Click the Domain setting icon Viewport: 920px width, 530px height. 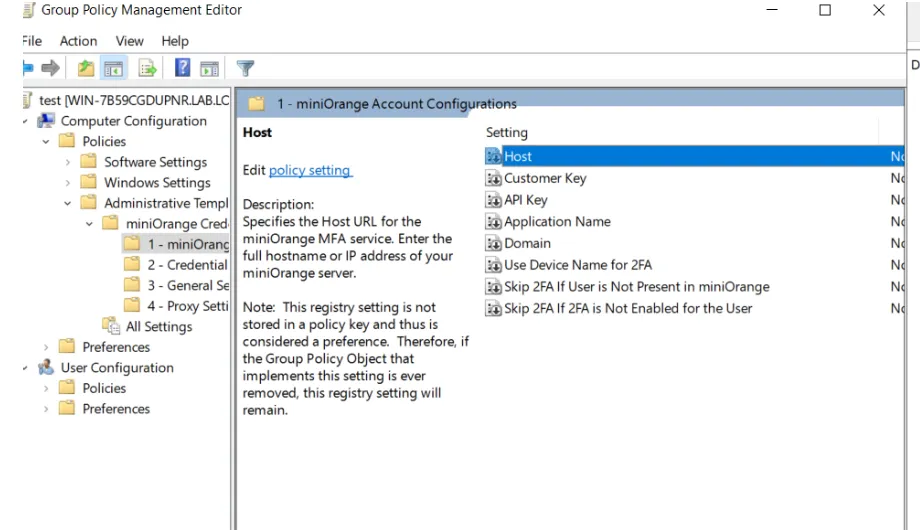493,243
